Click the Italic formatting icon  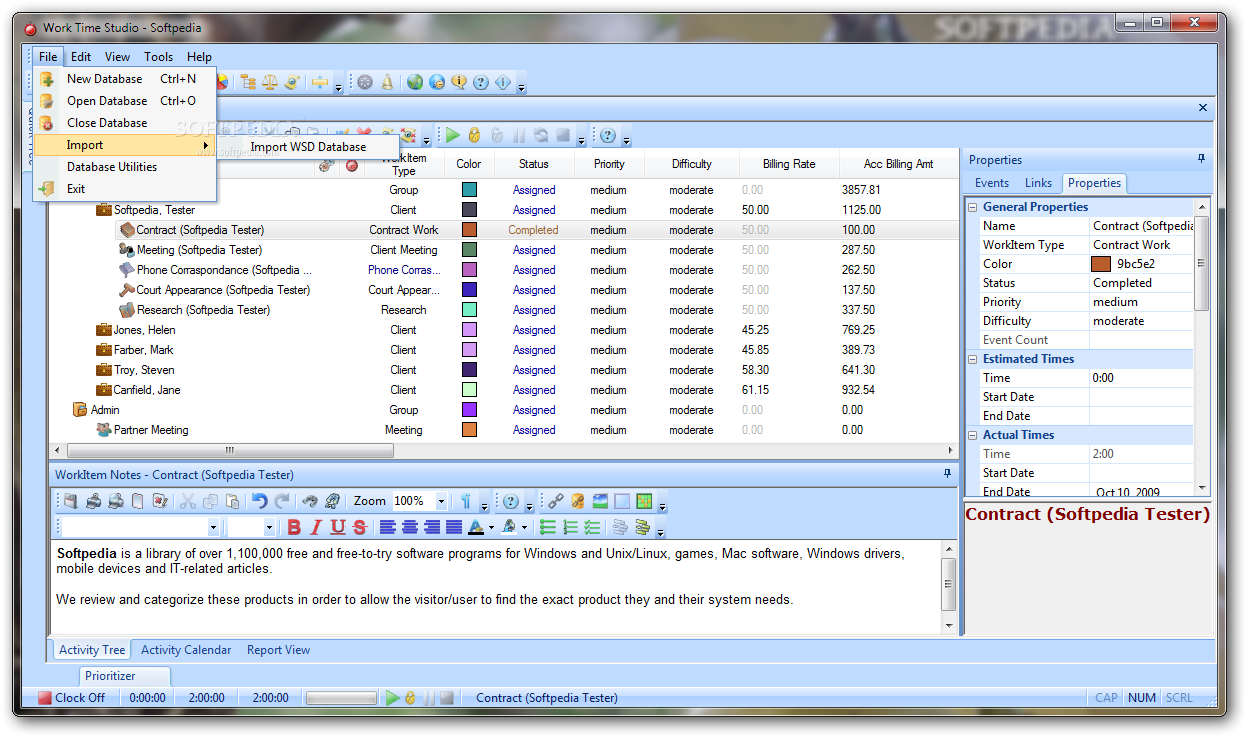pos(316,527)
